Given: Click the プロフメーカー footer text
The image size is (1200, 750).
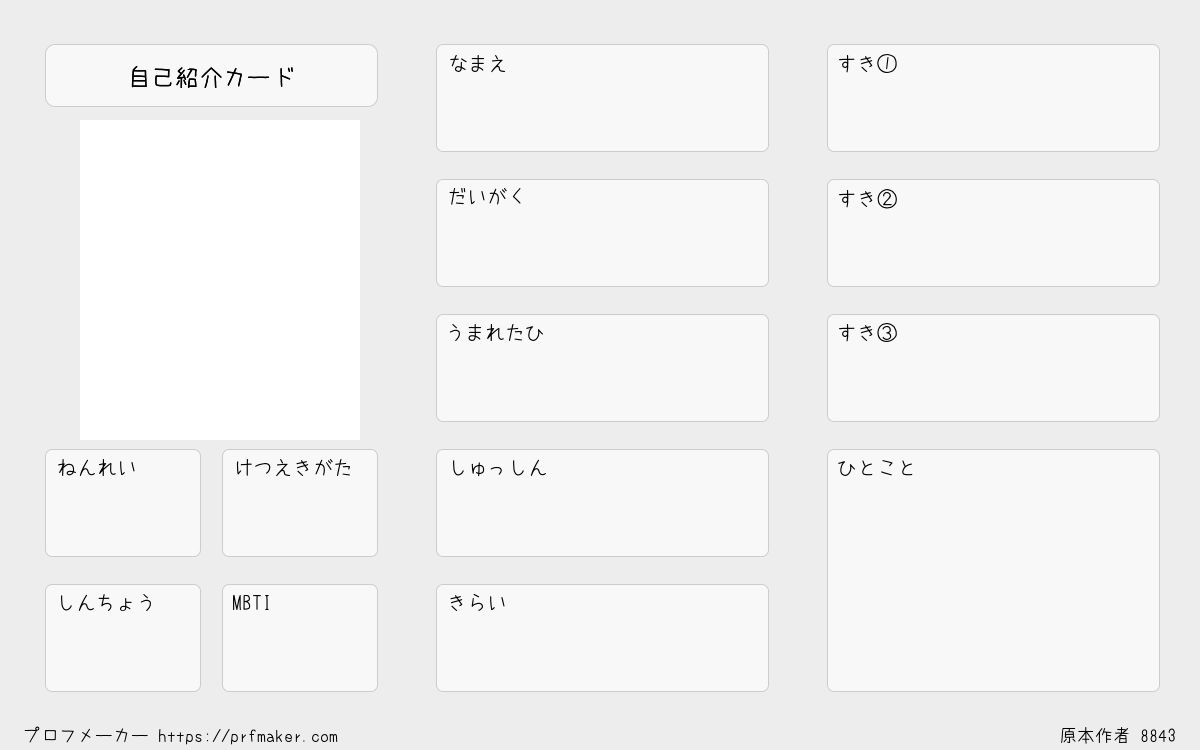Looking at the screenshot, I should click(x=86, y=736).
